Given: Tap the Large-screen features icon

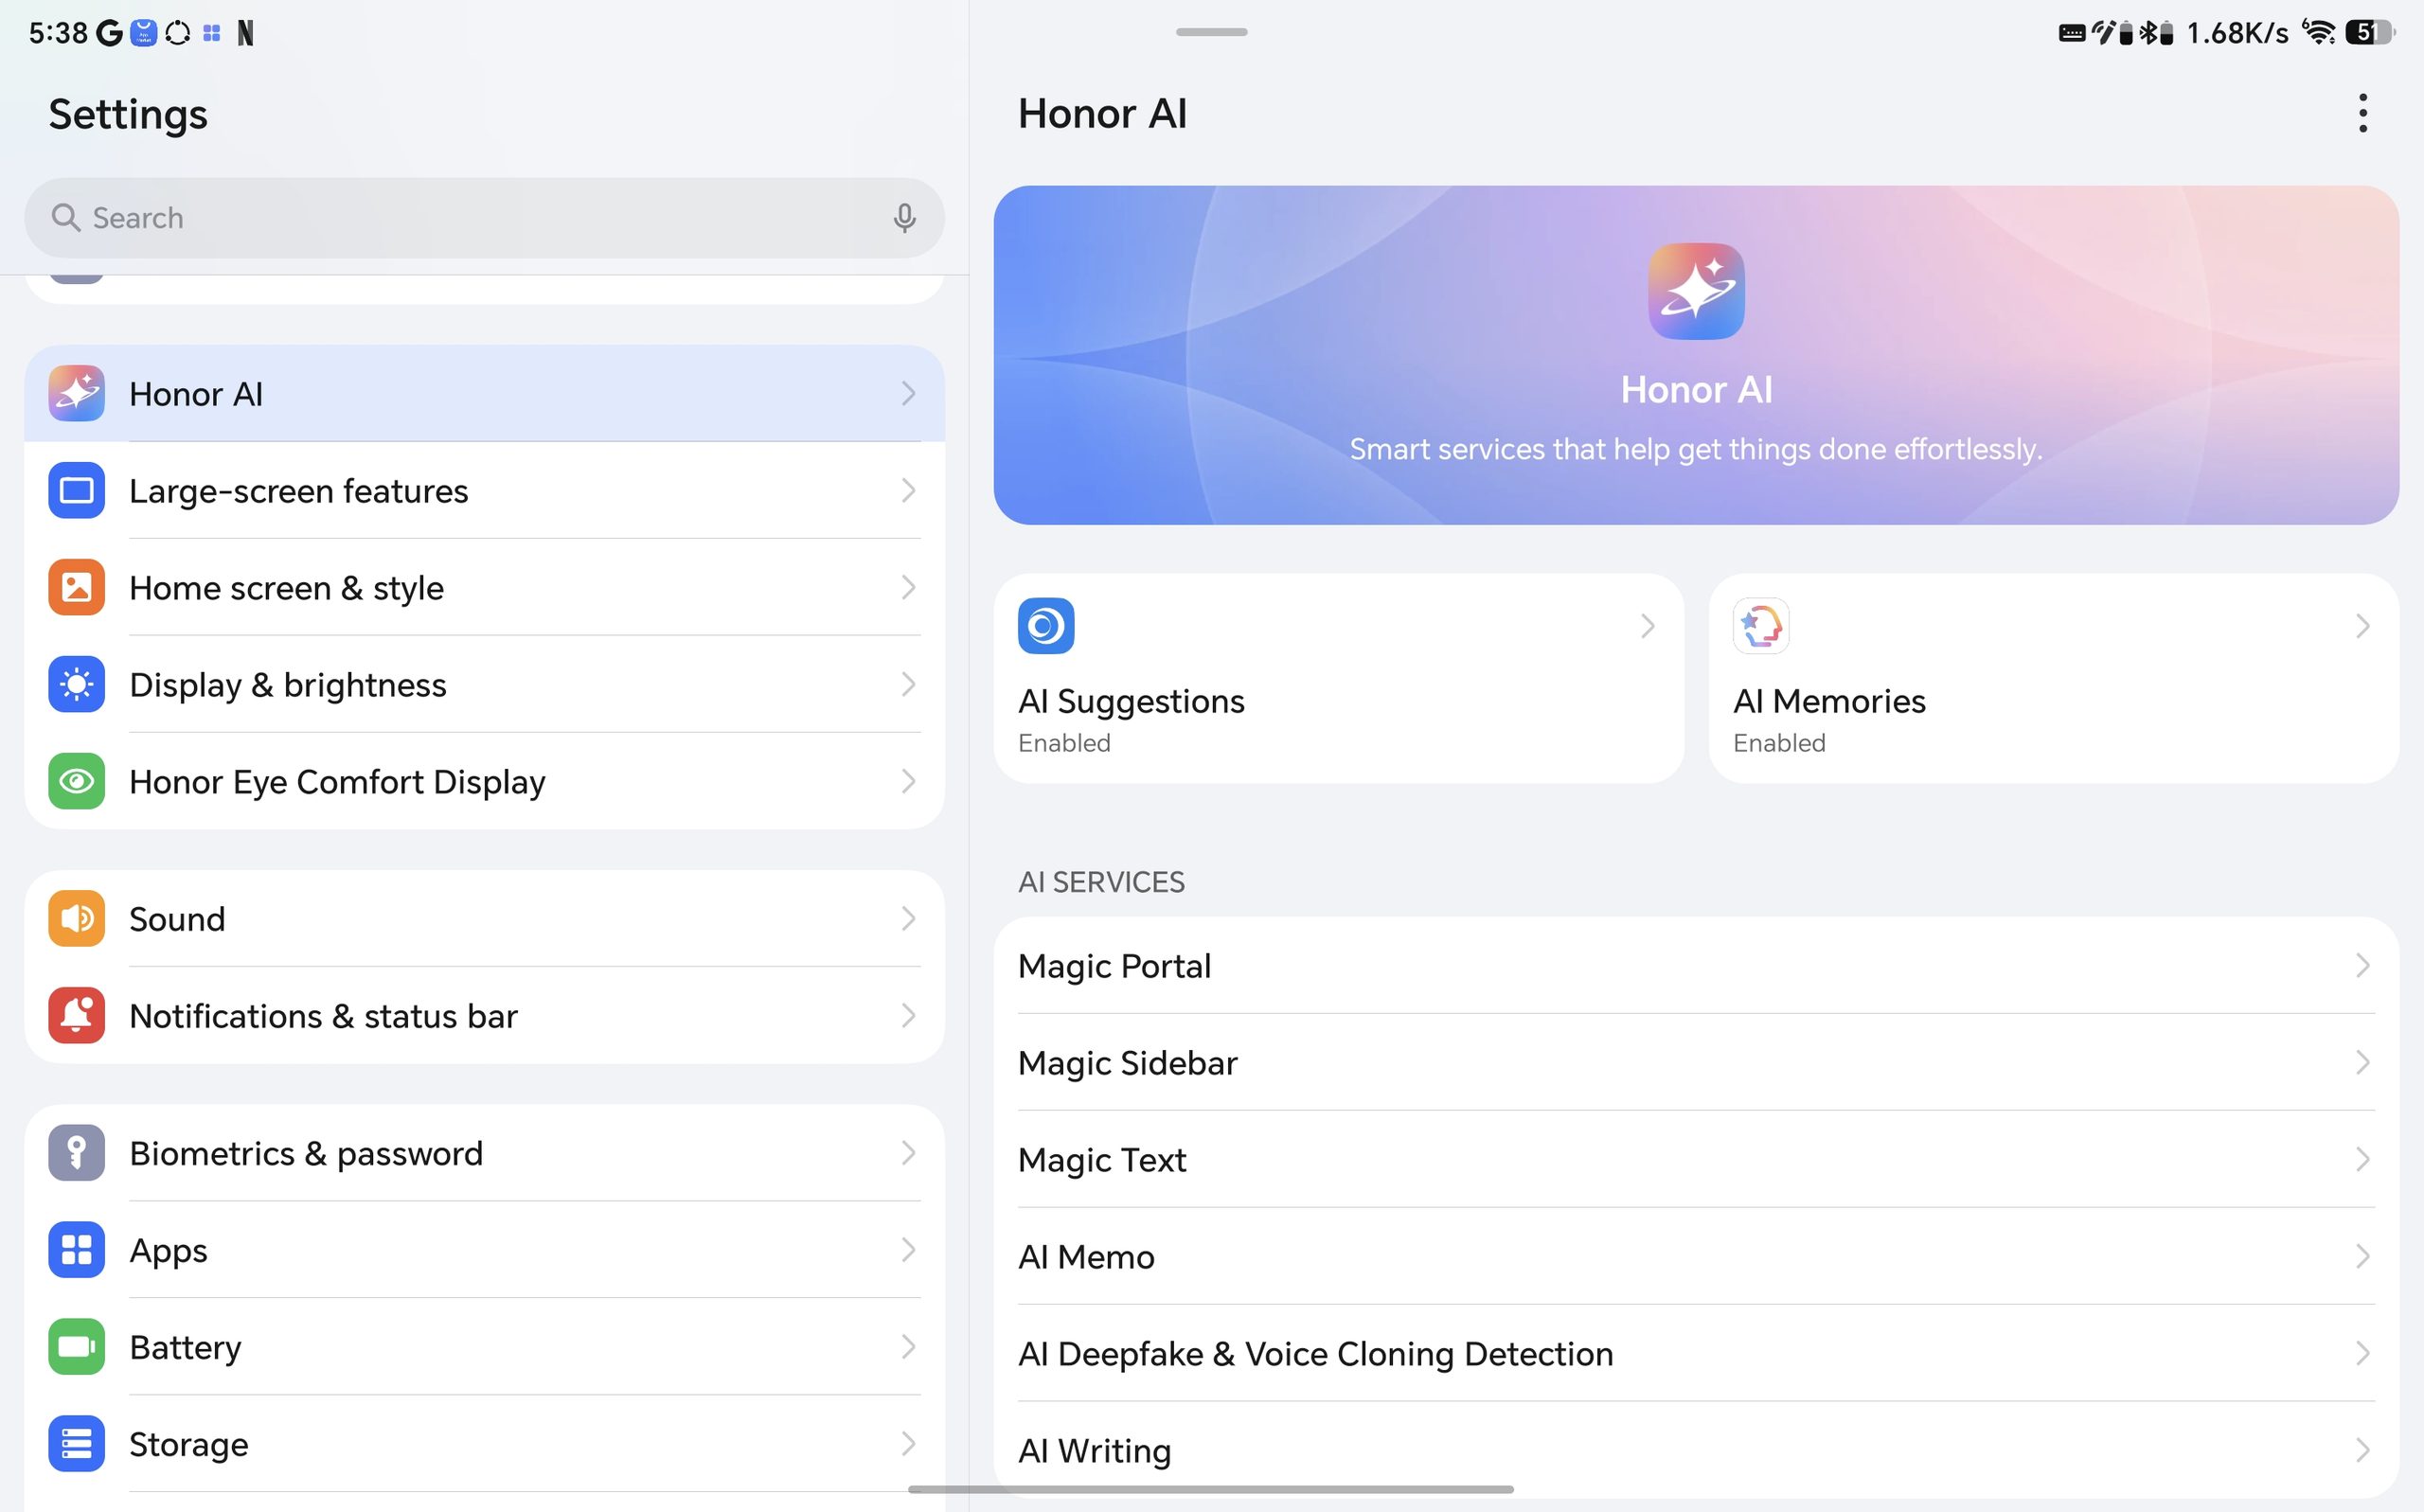Looking at the screenshot, I should click(x=76, y=490).
